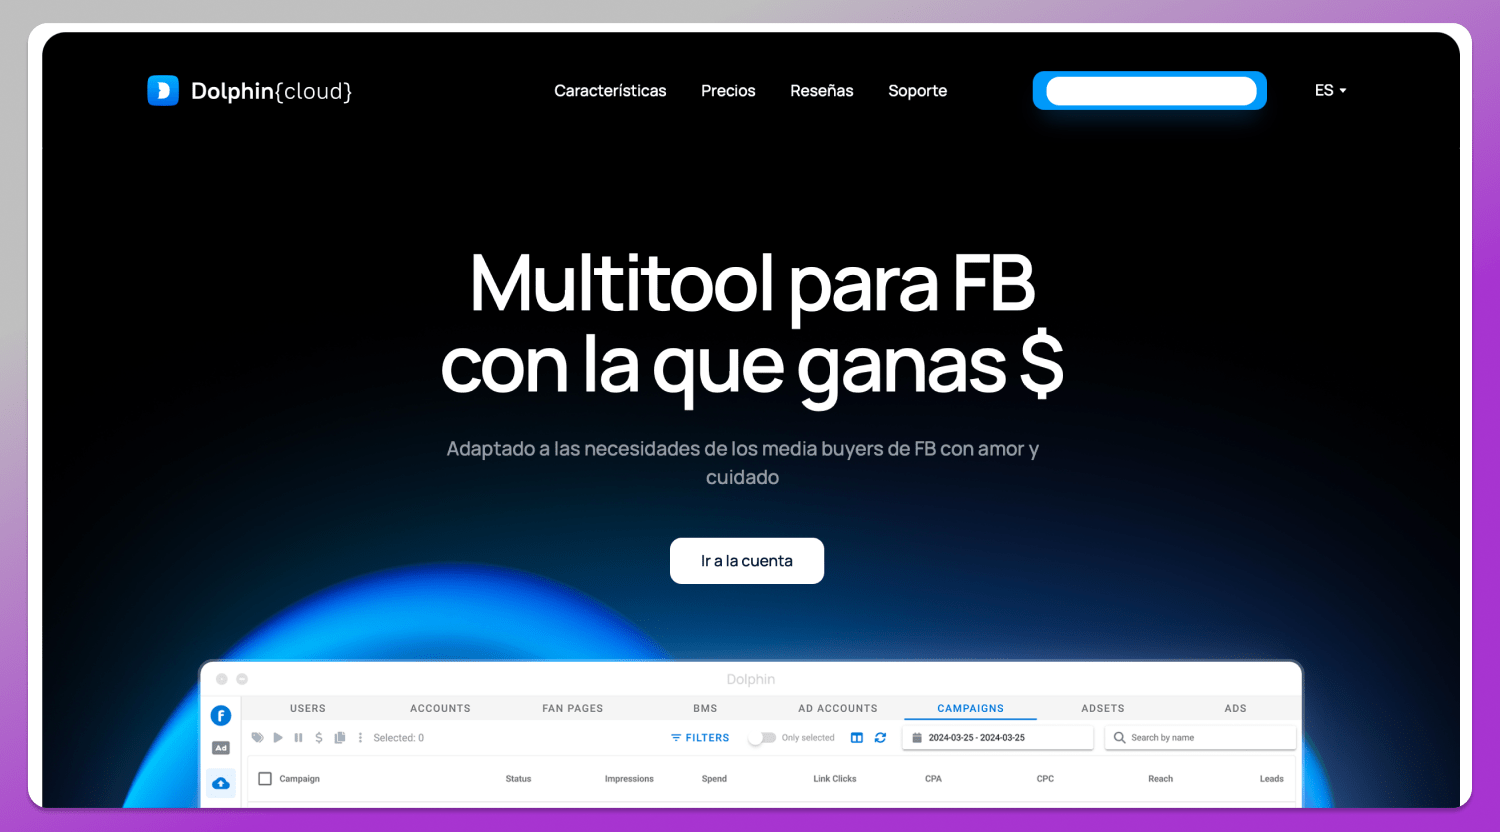Click the pause icon in campaigns toolbar
This screenshot has height=832, width=1500.
(298, 738)
